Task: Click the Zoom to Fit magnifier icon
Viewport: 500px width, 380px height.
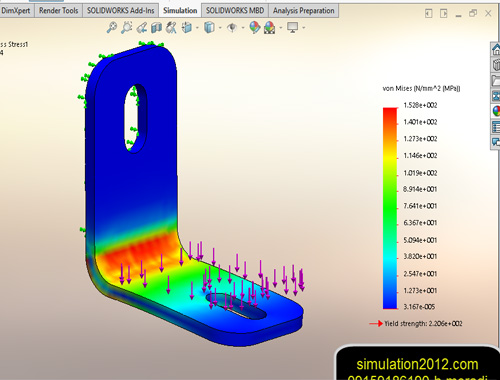Action: click(112, 27)
